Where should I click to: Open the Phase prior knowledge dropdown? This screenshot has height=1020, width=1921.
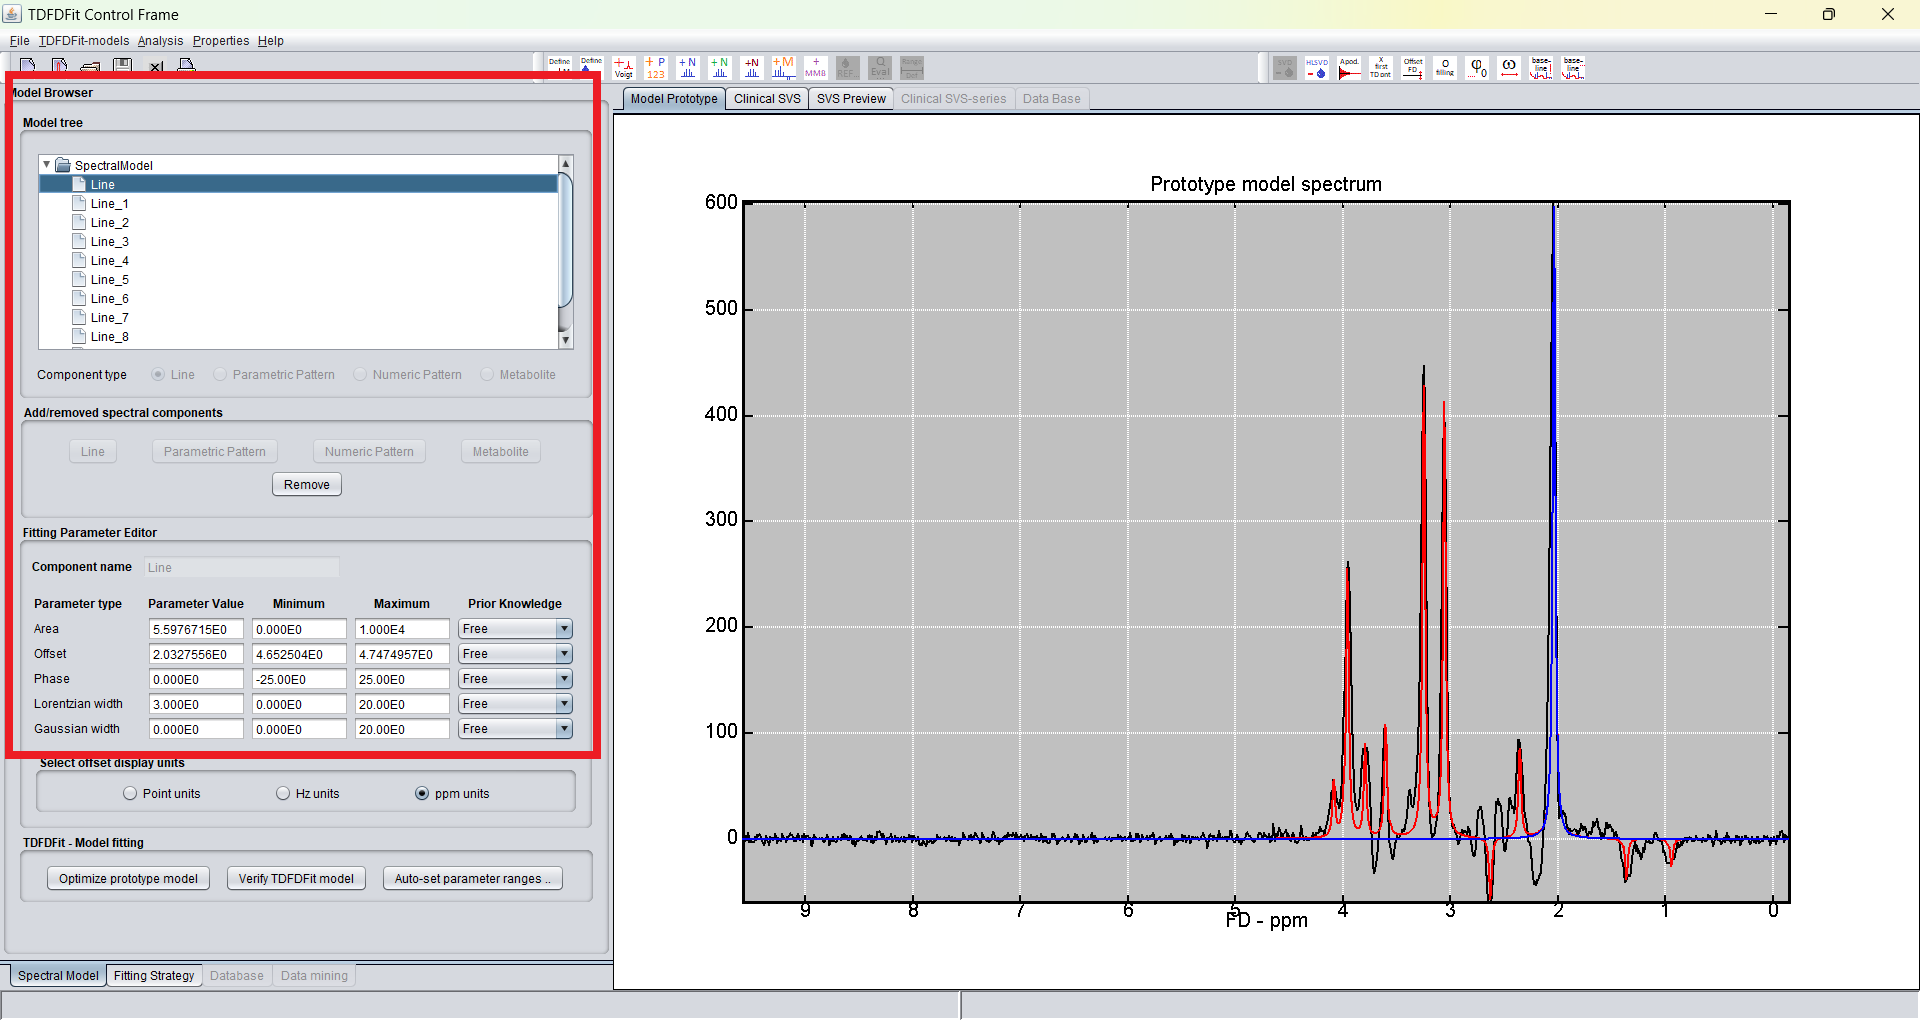564,679
